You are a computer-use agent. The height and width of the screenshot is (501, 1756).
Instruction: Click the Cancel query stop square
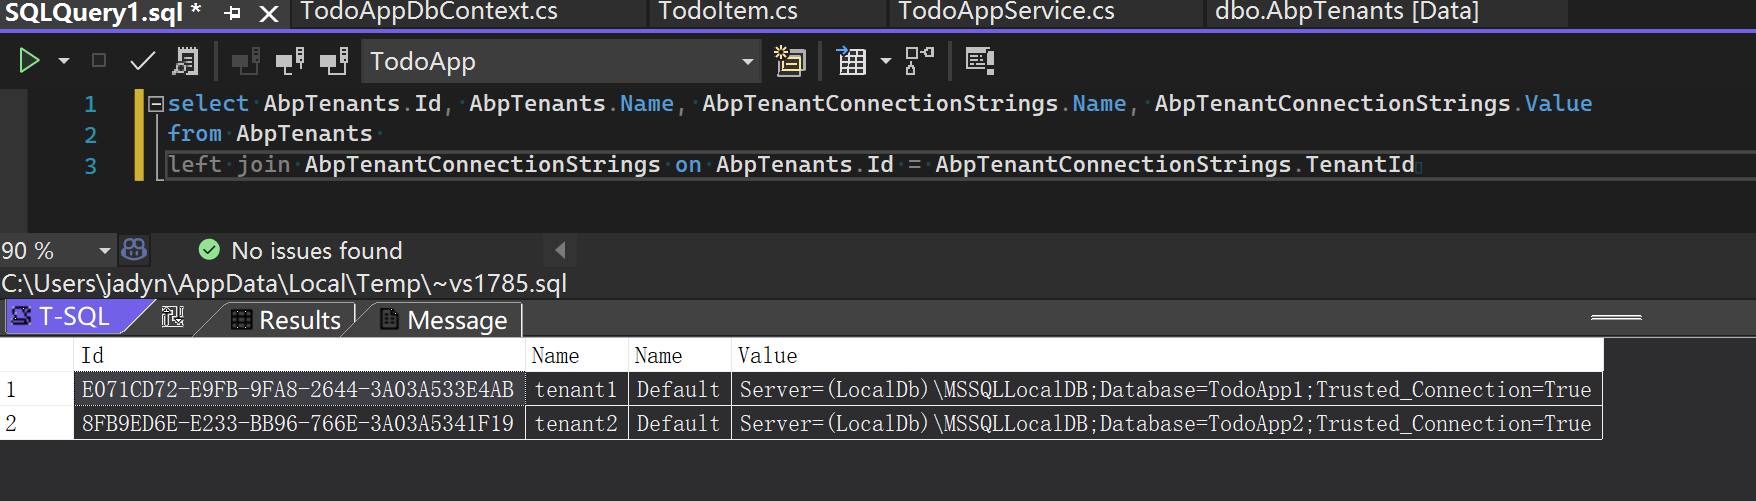tap(98, 60)
